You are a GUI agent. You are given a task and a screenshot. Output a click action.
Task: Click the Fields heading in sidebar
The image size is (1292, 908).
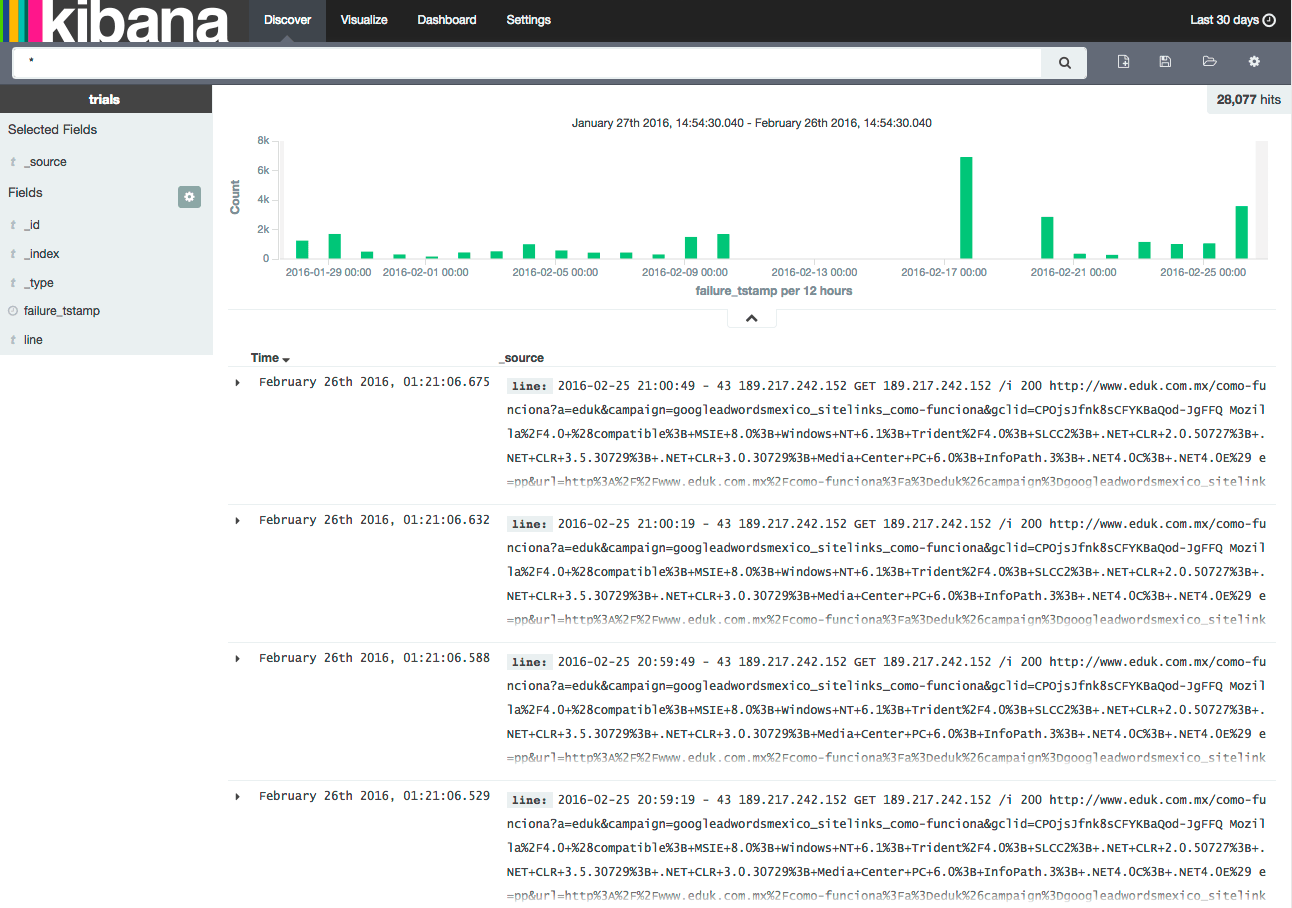[x=25, y=193]
